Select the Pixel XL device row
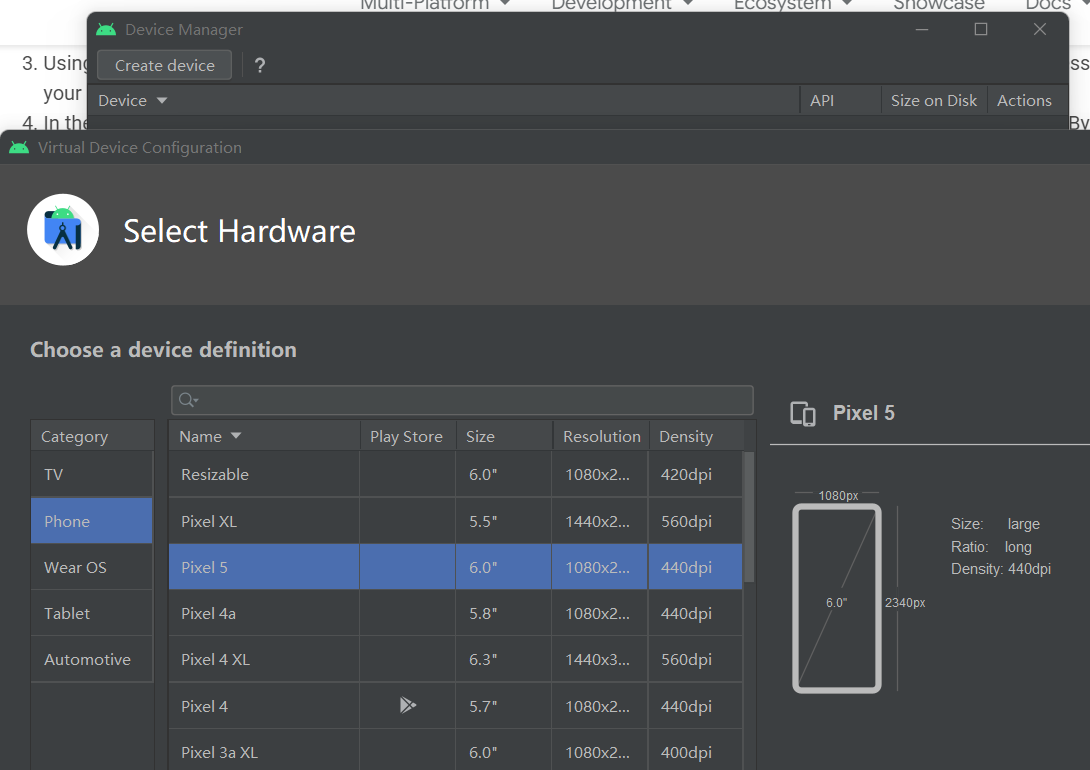1090x770 pixels. click(x=455, y=521)
